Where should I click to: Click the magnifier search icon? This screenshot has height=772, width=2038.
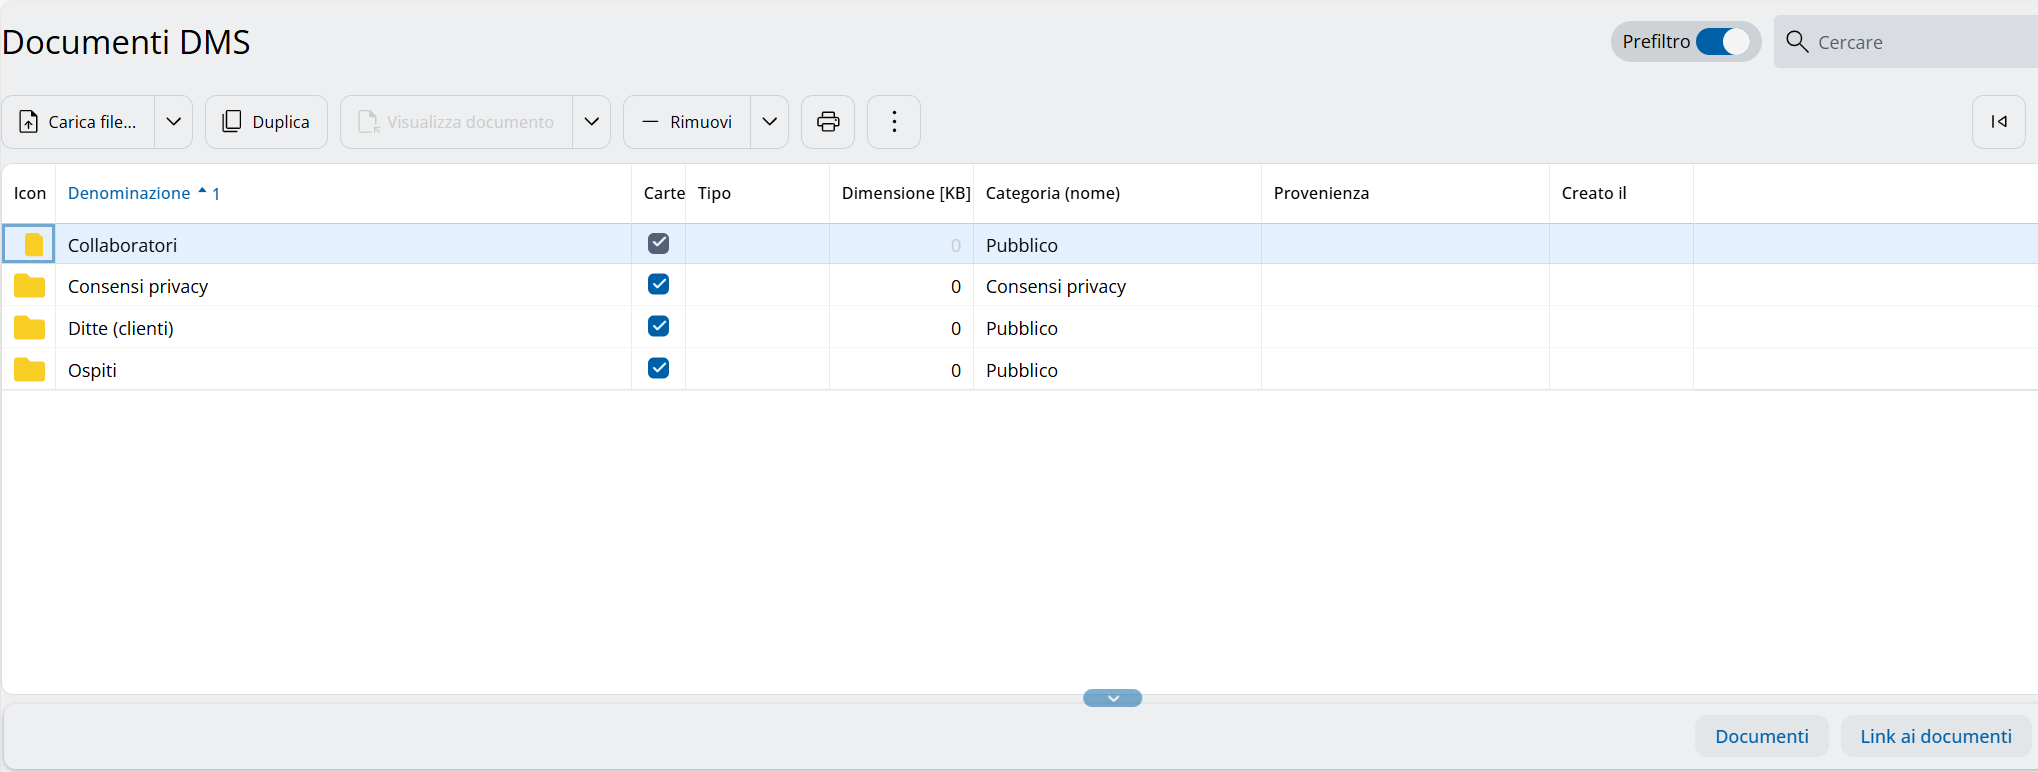[1797, 42]
